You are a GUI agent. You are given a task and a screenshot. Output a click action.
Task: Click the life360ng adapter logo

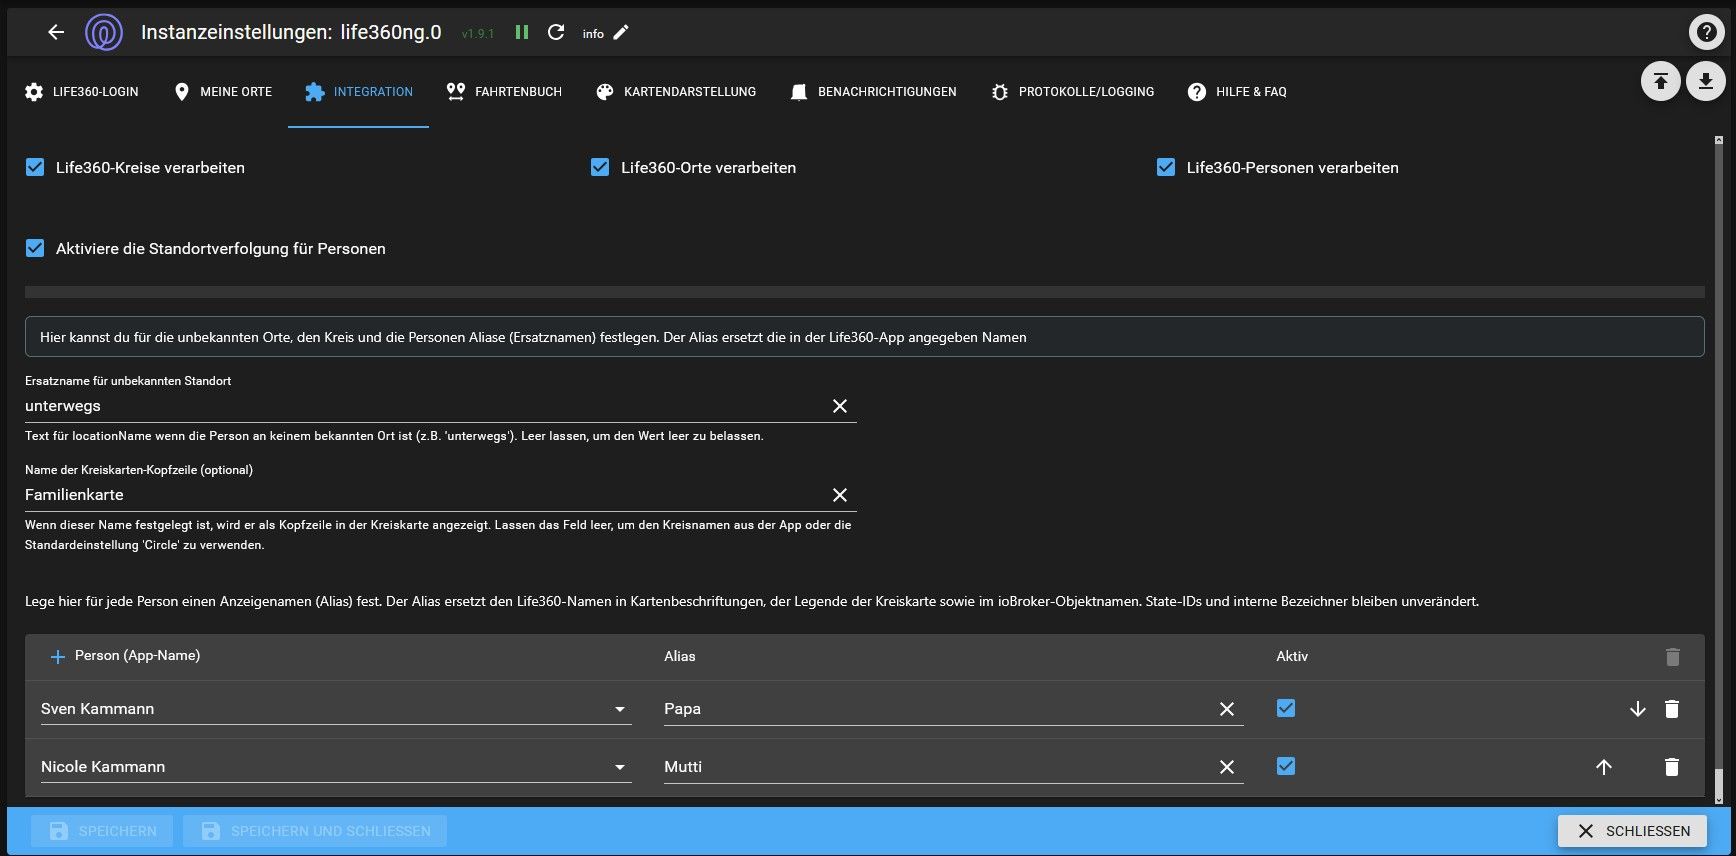[103, 32]
